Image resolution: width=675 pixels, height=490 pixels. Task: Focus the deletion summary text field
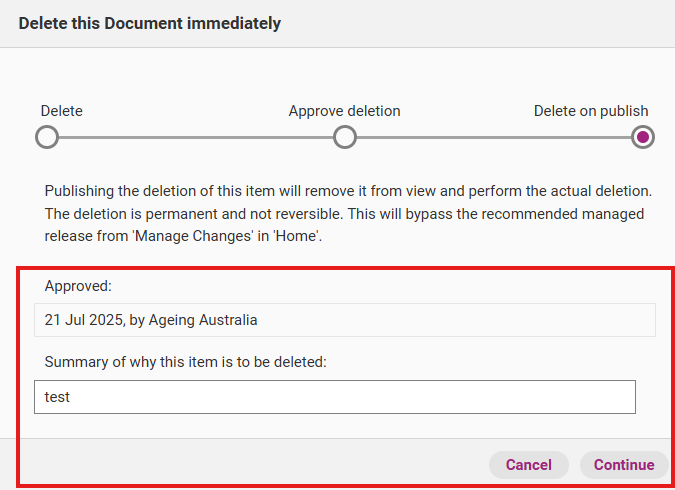335,397
